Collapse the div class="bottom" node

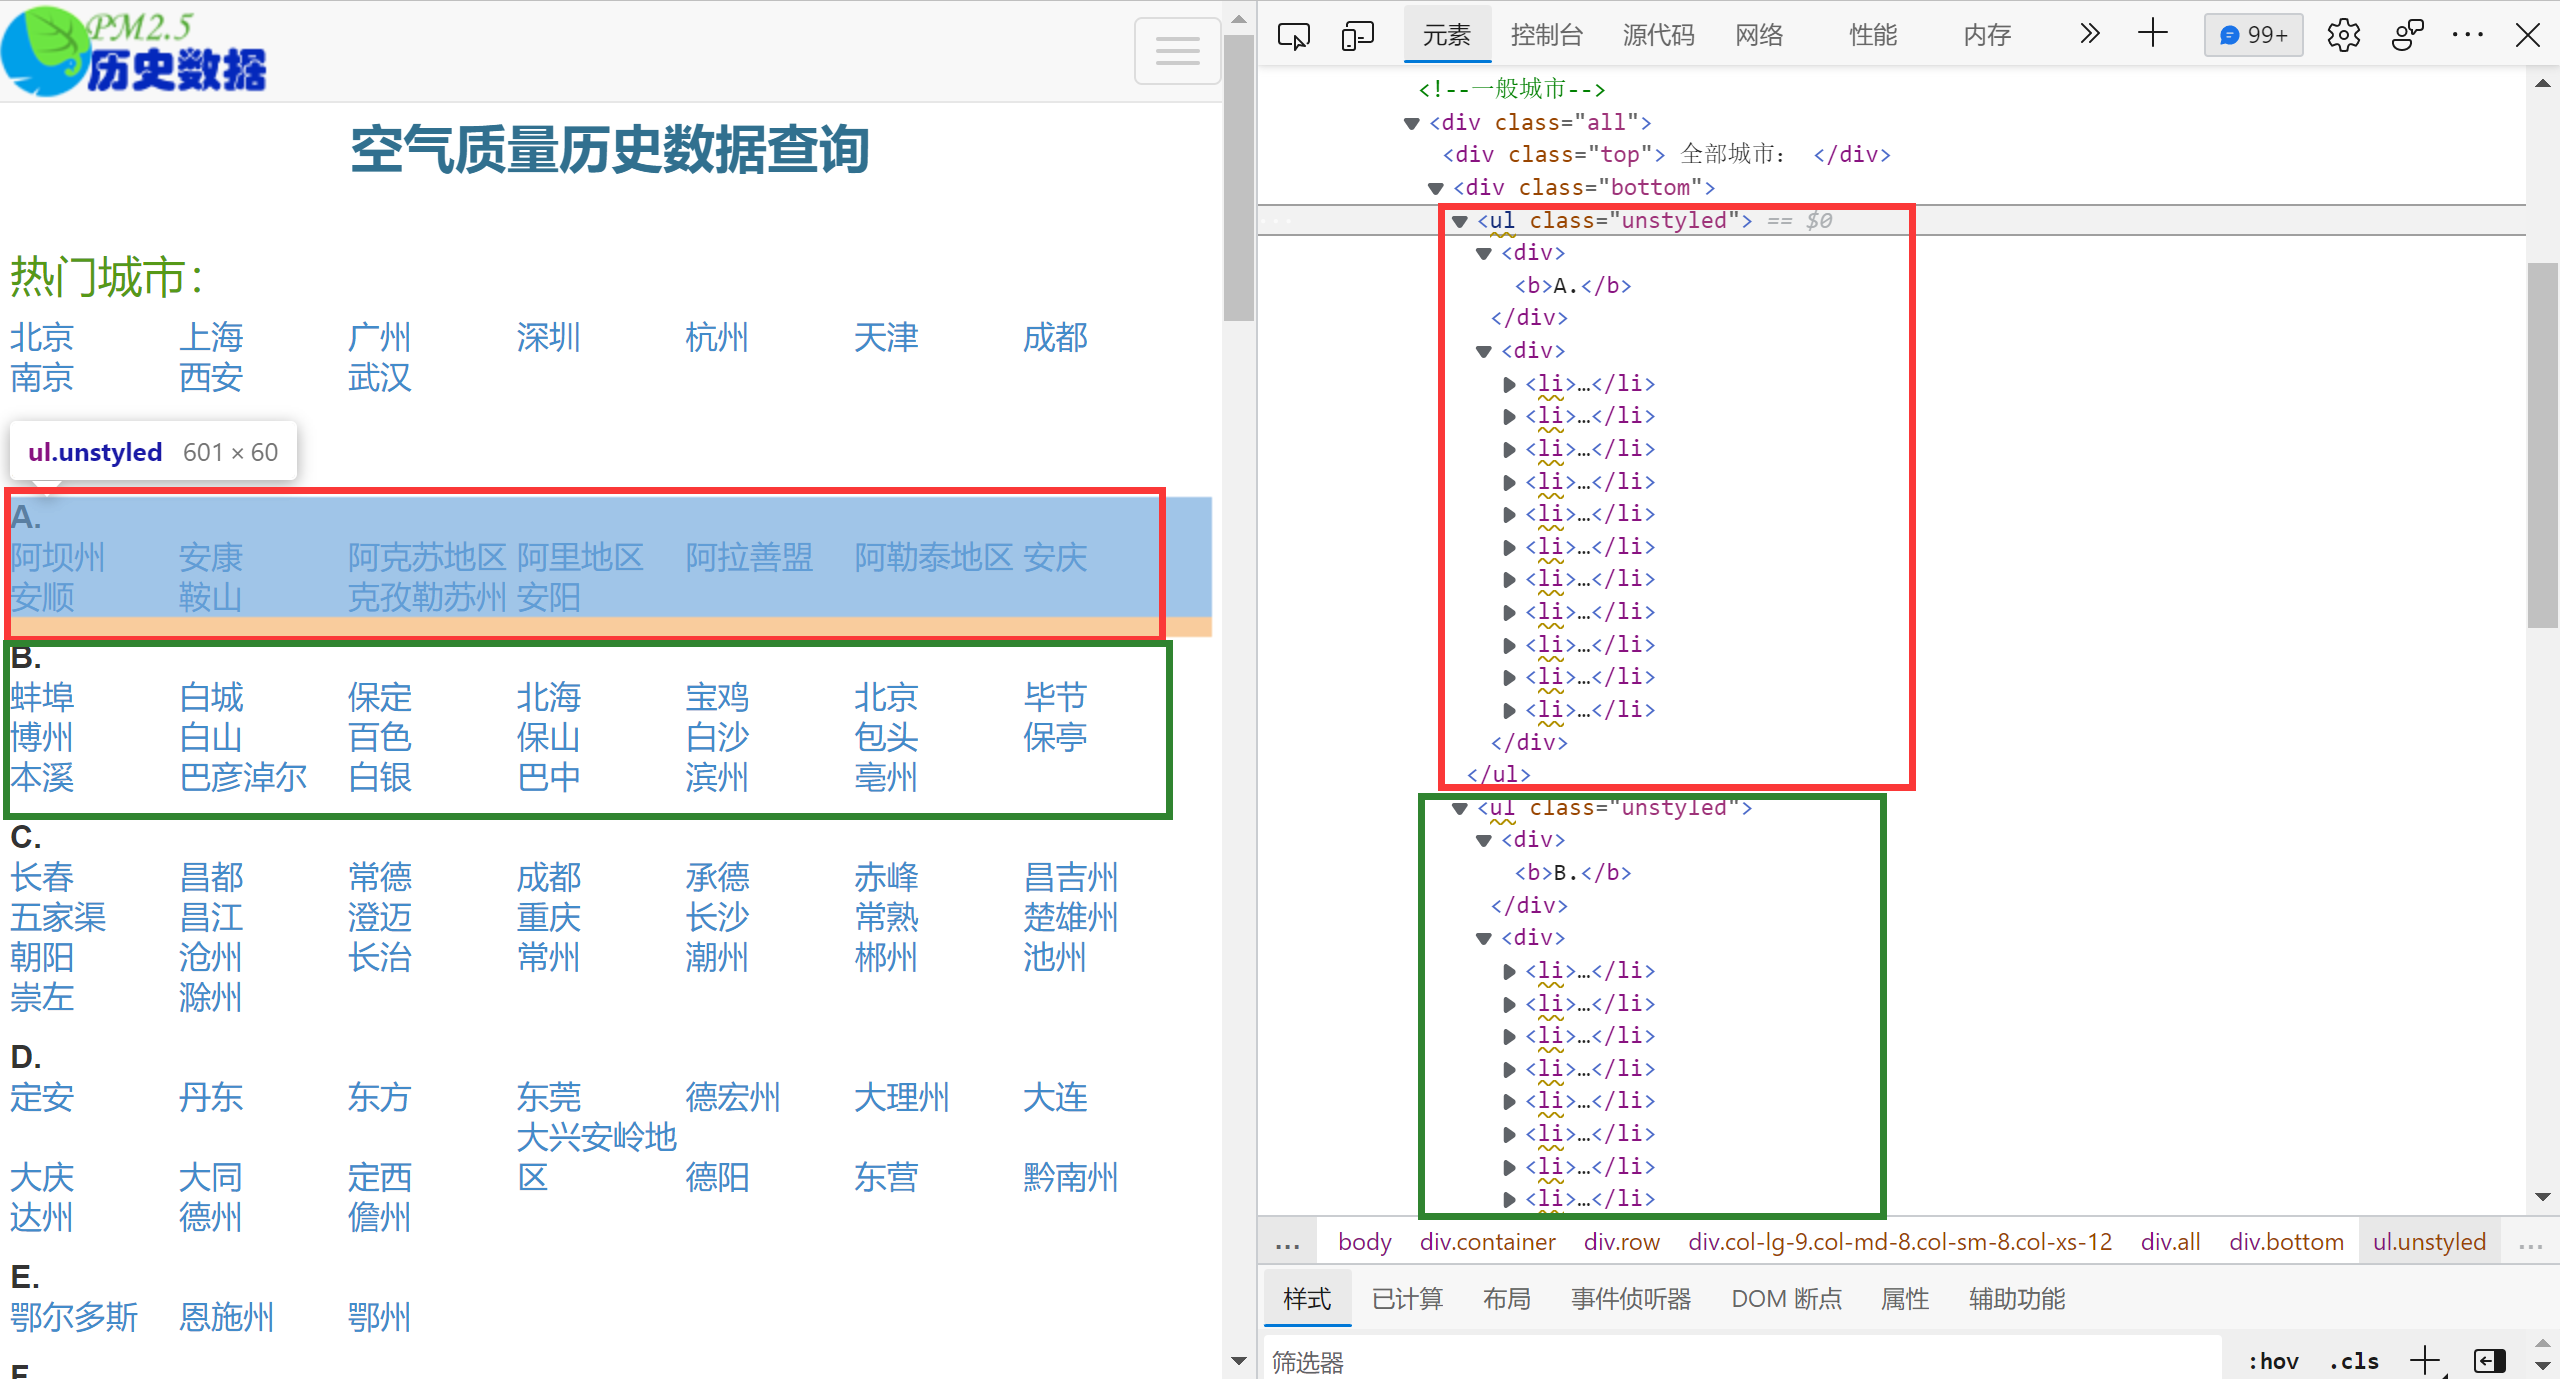pyautogui.click(x=1435, y=188)
